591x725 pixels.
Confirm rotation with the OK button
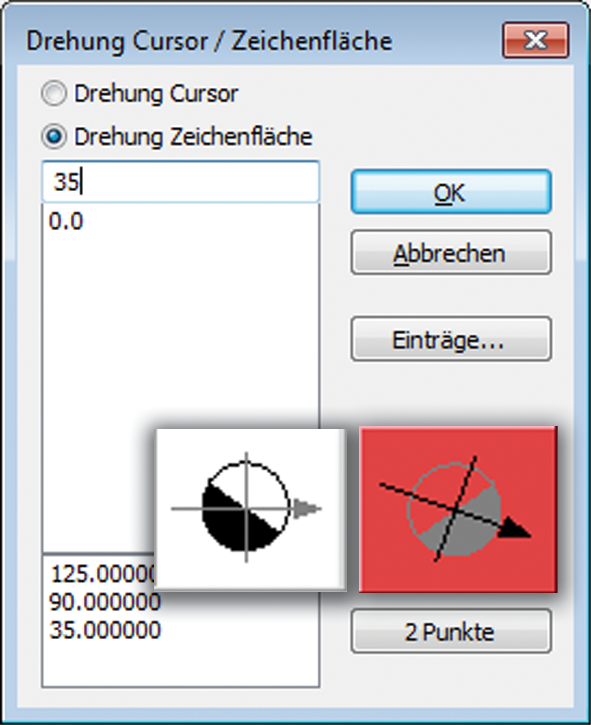tap(451, 192)
